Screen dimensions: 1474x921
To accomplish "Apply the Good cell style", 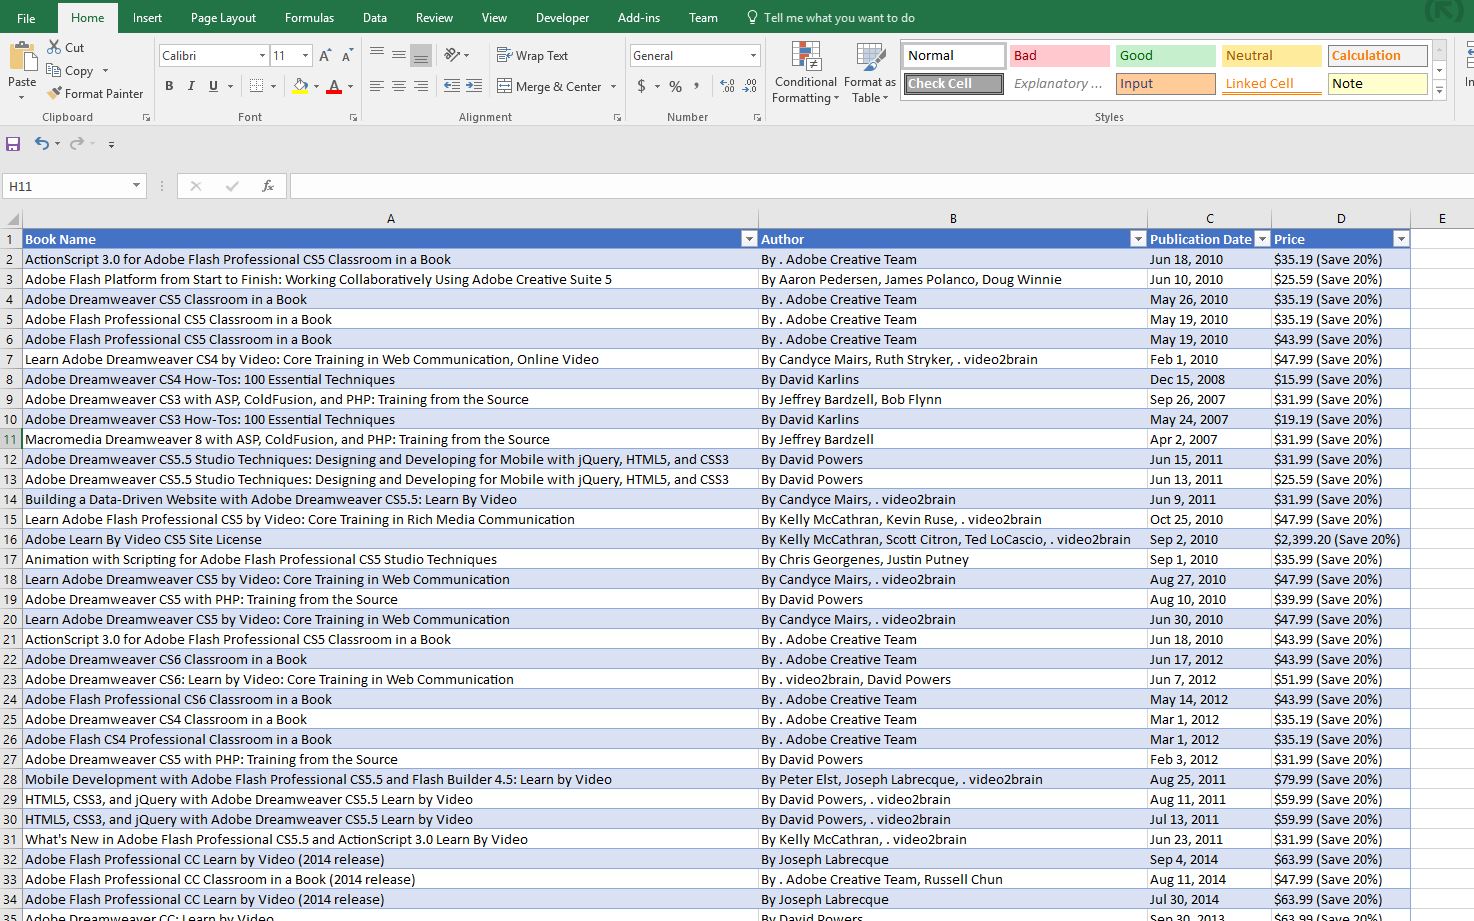I will click(x=1165, y=56).
